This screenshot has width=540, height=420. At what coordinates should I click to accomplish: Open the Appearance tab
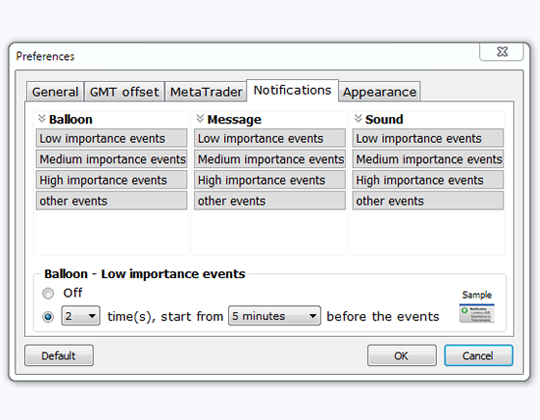(380, 92)
